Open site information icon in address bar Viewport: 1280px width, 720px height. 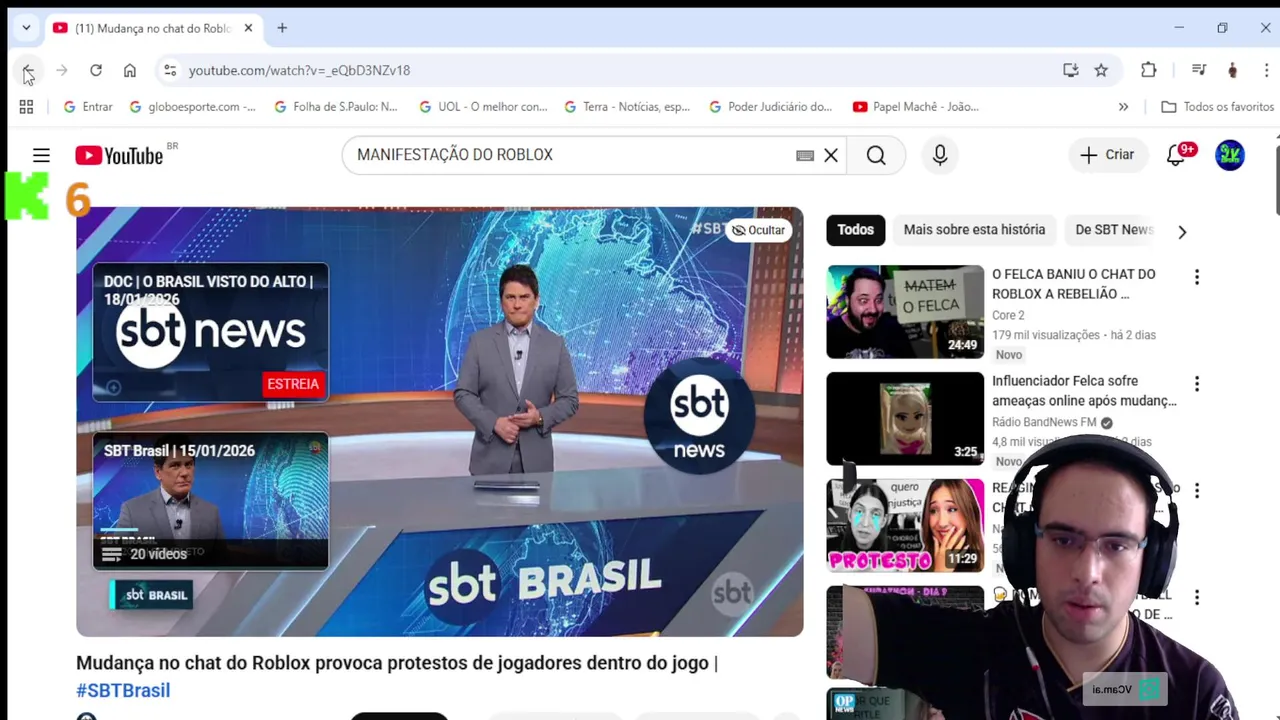click(170, 70)
